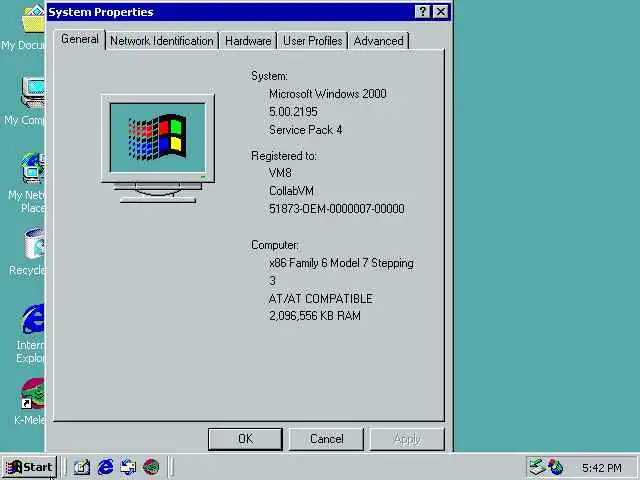The height and width of the screenshot is (480, 640).
Task: Click the OK button
Action: tap(245, 439)
